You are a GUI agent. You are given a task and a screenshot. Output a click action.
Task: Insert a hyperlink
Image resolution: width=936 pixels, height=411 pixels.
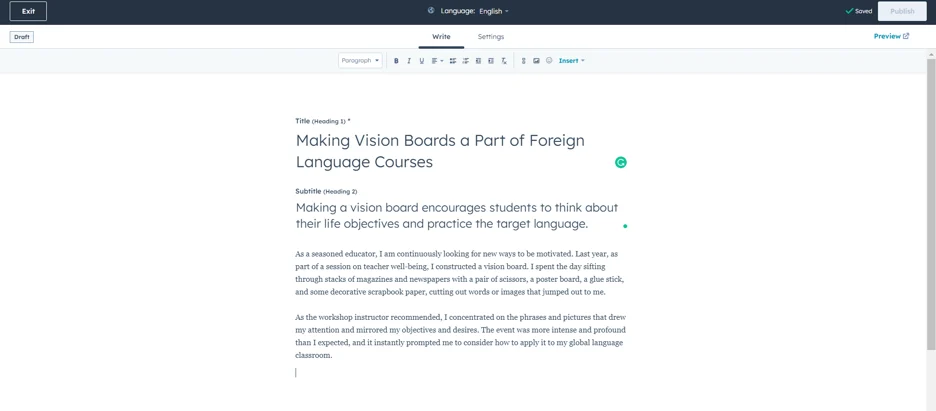tap(524, 61)
